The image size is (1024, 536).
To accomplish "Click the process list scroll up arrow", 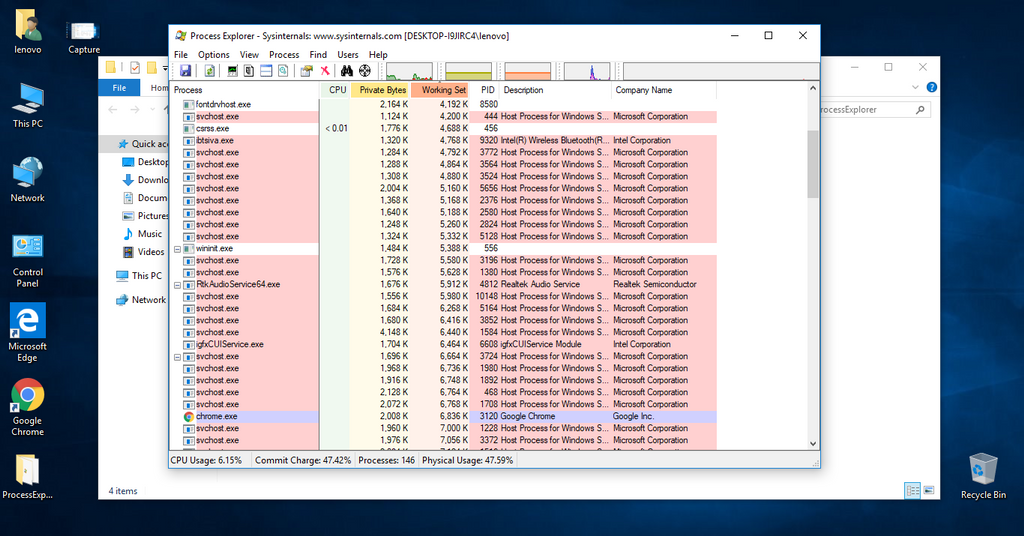I will pyautogui.click(x=813, y=88).
